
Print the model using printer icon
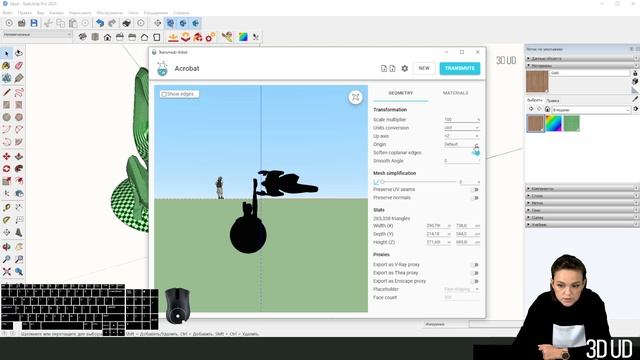coord(127,23)
